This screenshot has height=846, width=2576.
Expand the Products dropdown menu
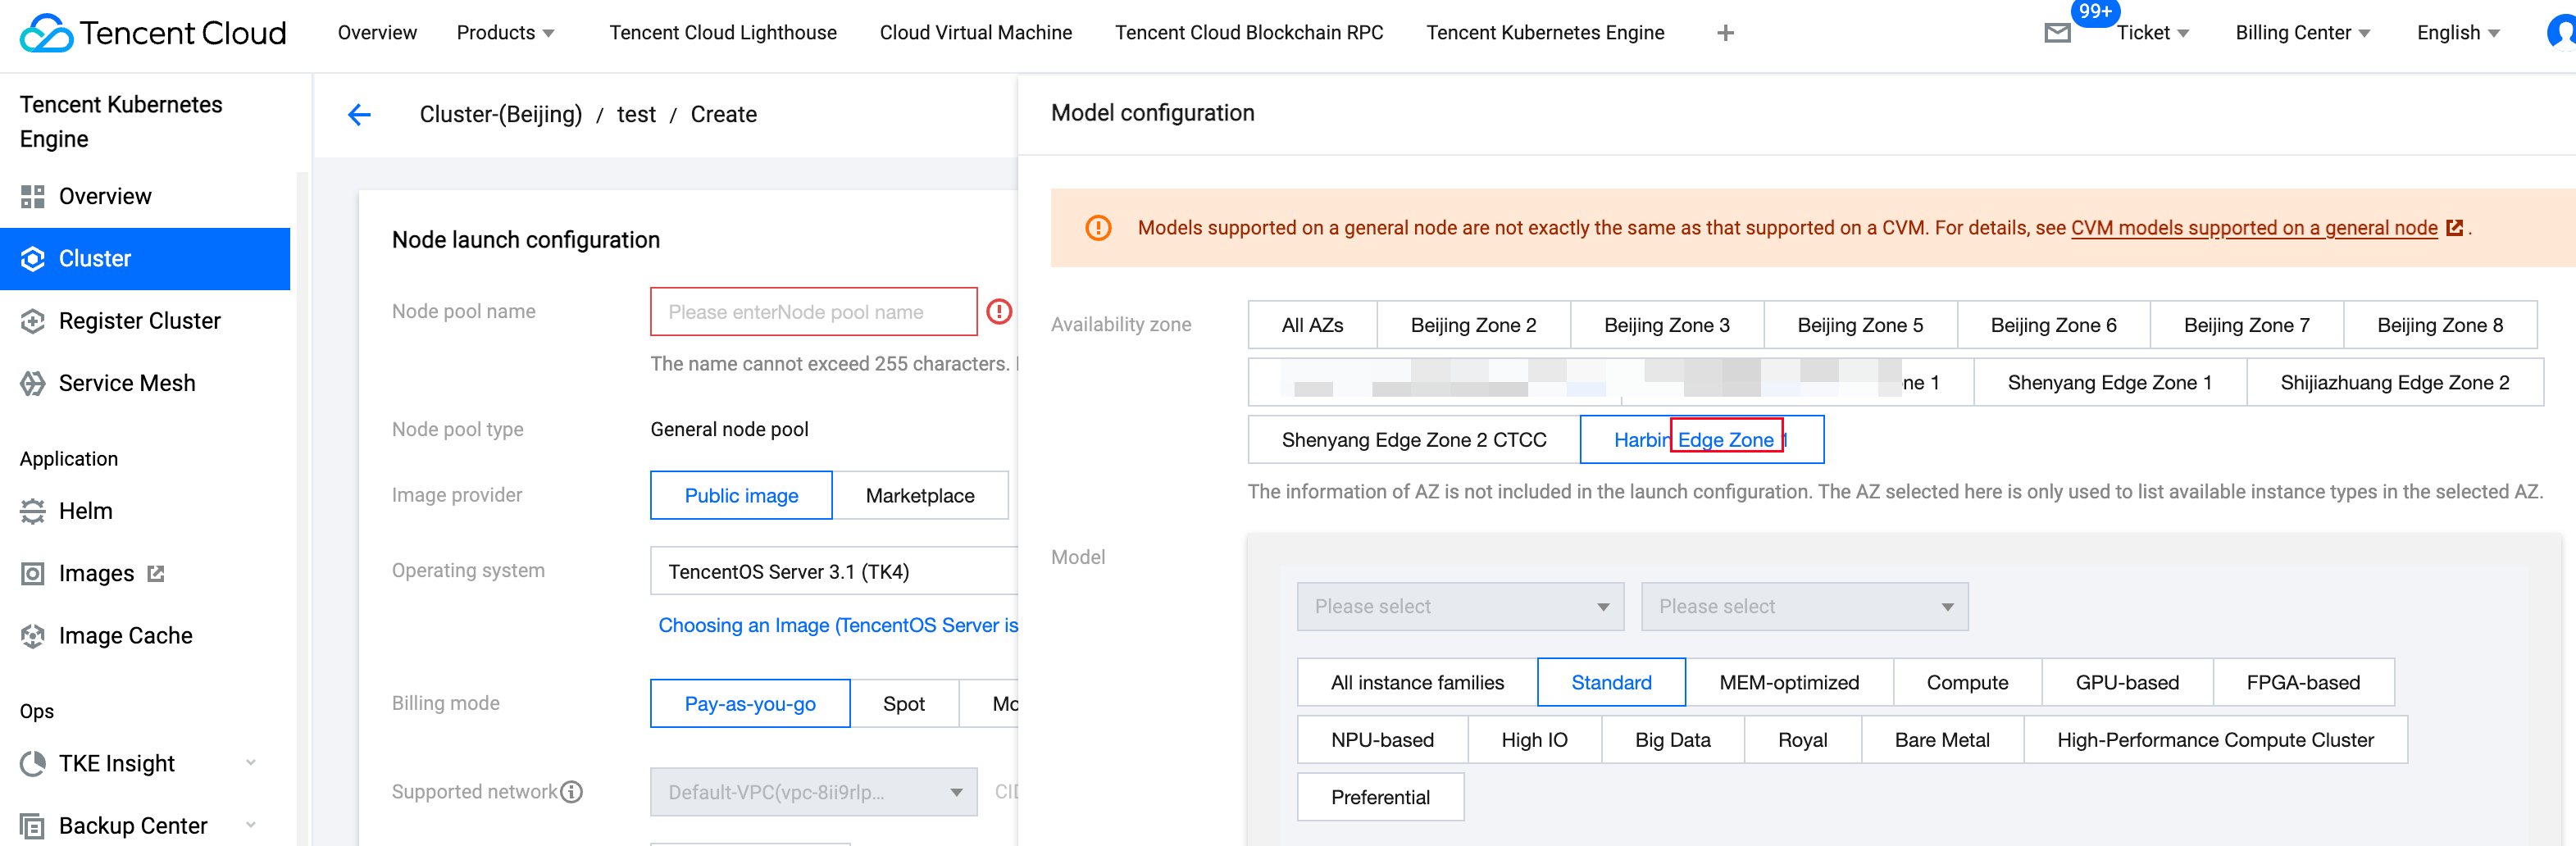point(505,33)
